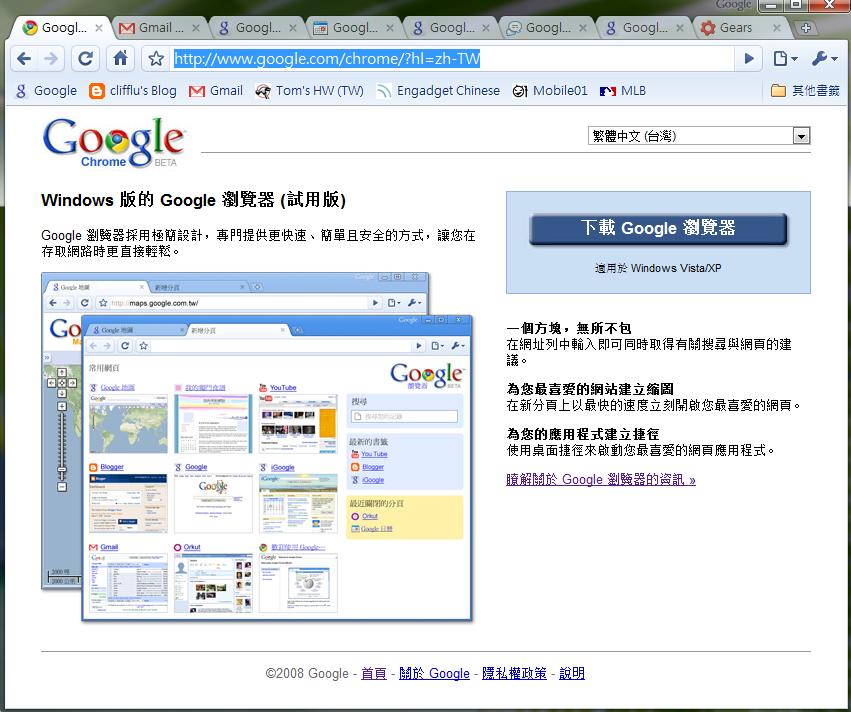Open Tom's HW (TW) bookmark
Screen dimensions: 851x712
pyautogui.click(x=309, y=91)
